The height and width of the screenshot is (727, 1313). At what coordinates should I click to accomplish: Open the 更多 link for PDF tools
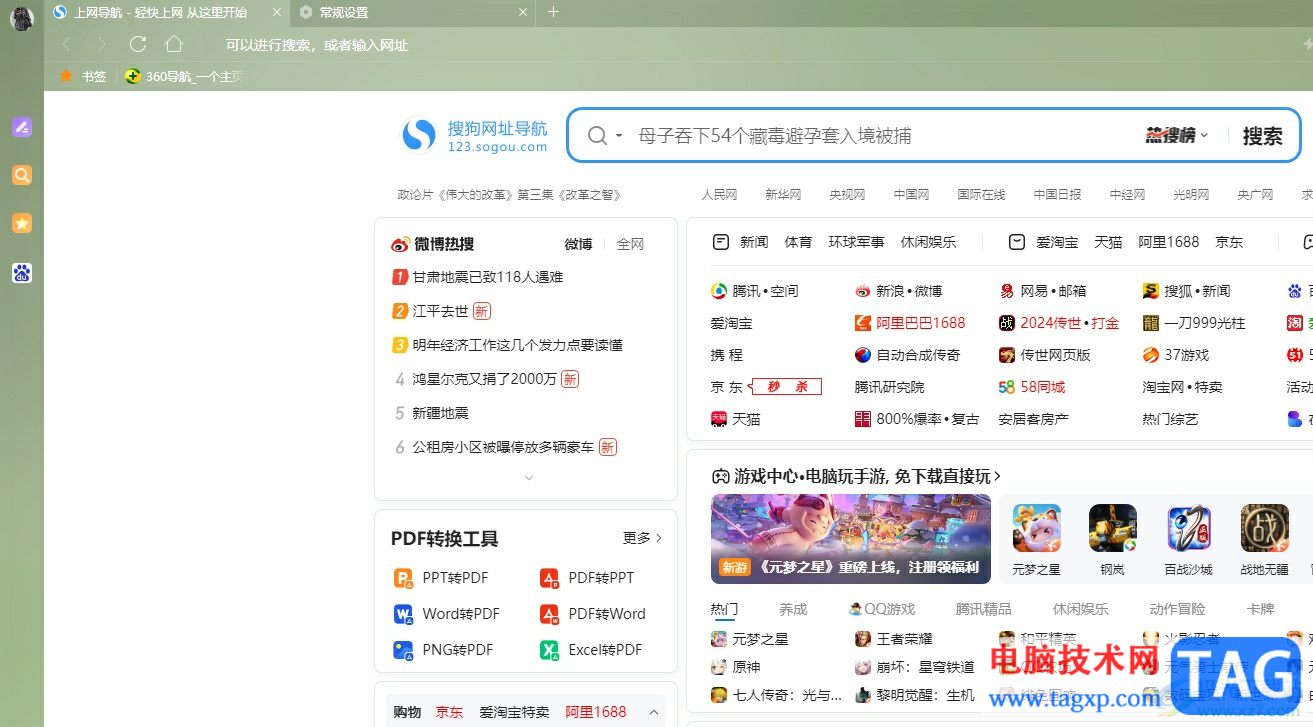click(x=642, y=538)
